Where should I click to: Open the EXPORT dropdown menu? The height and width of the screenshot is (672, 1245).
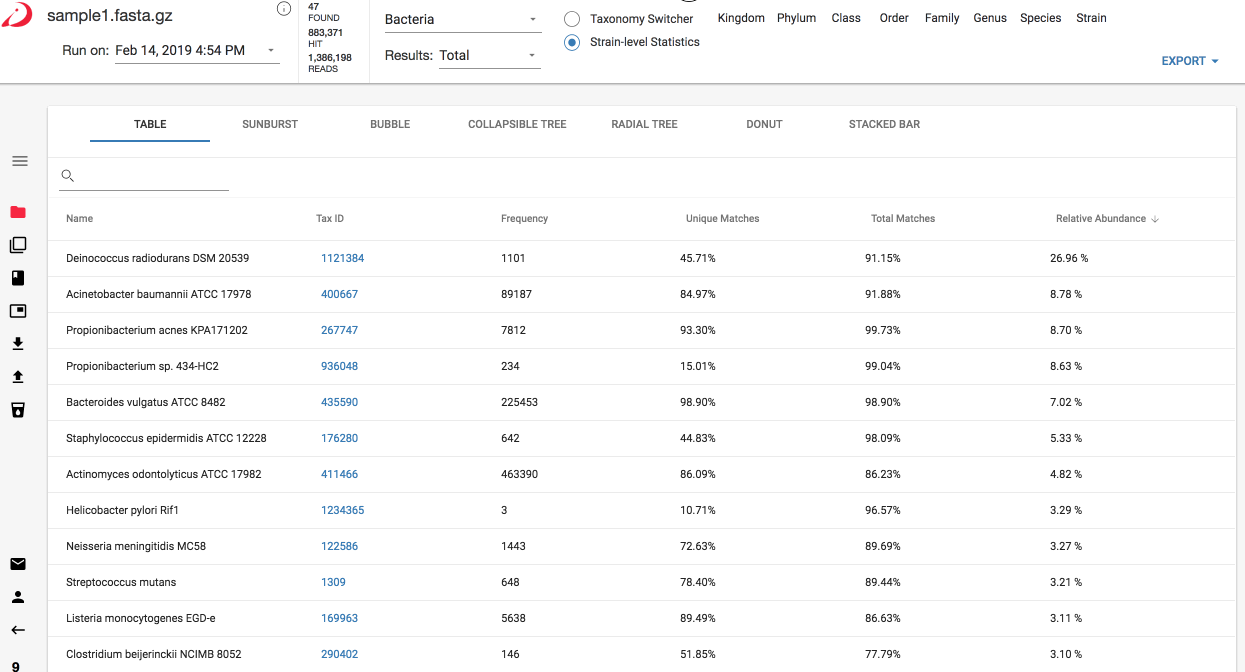click(x=1190, y=61)
